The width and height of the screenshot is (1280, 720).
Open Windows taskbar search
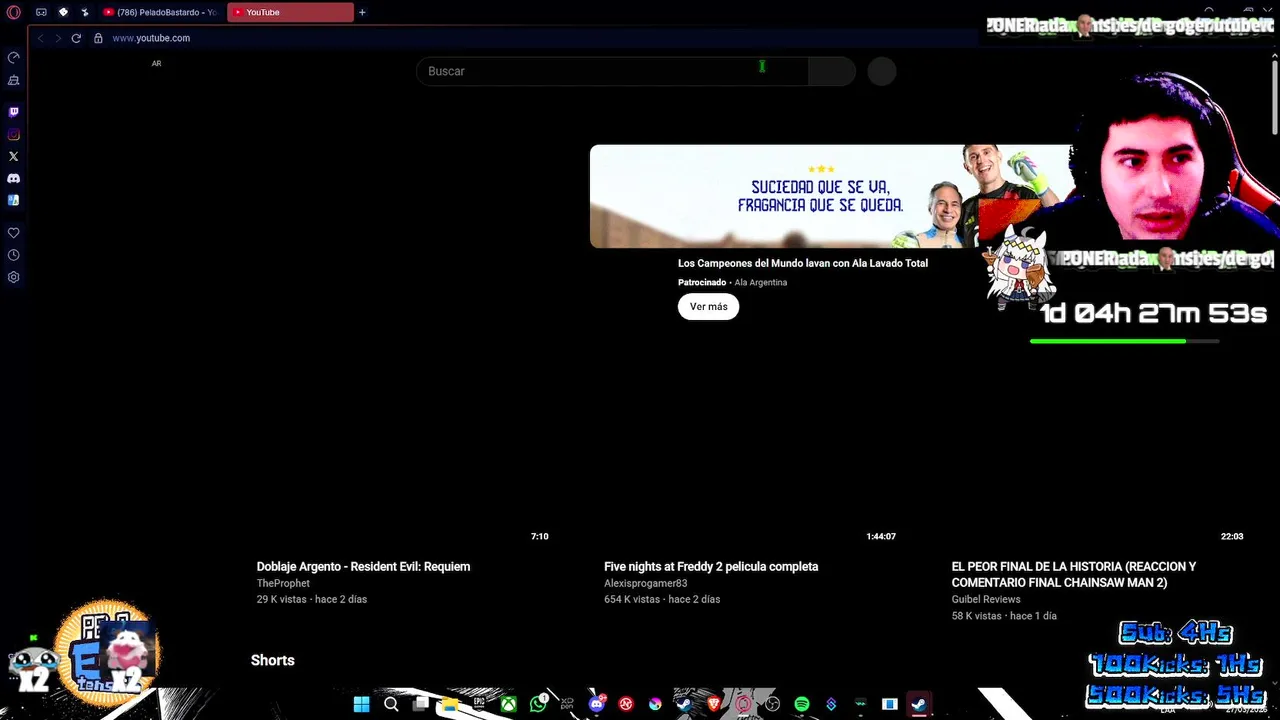(391, 704)
